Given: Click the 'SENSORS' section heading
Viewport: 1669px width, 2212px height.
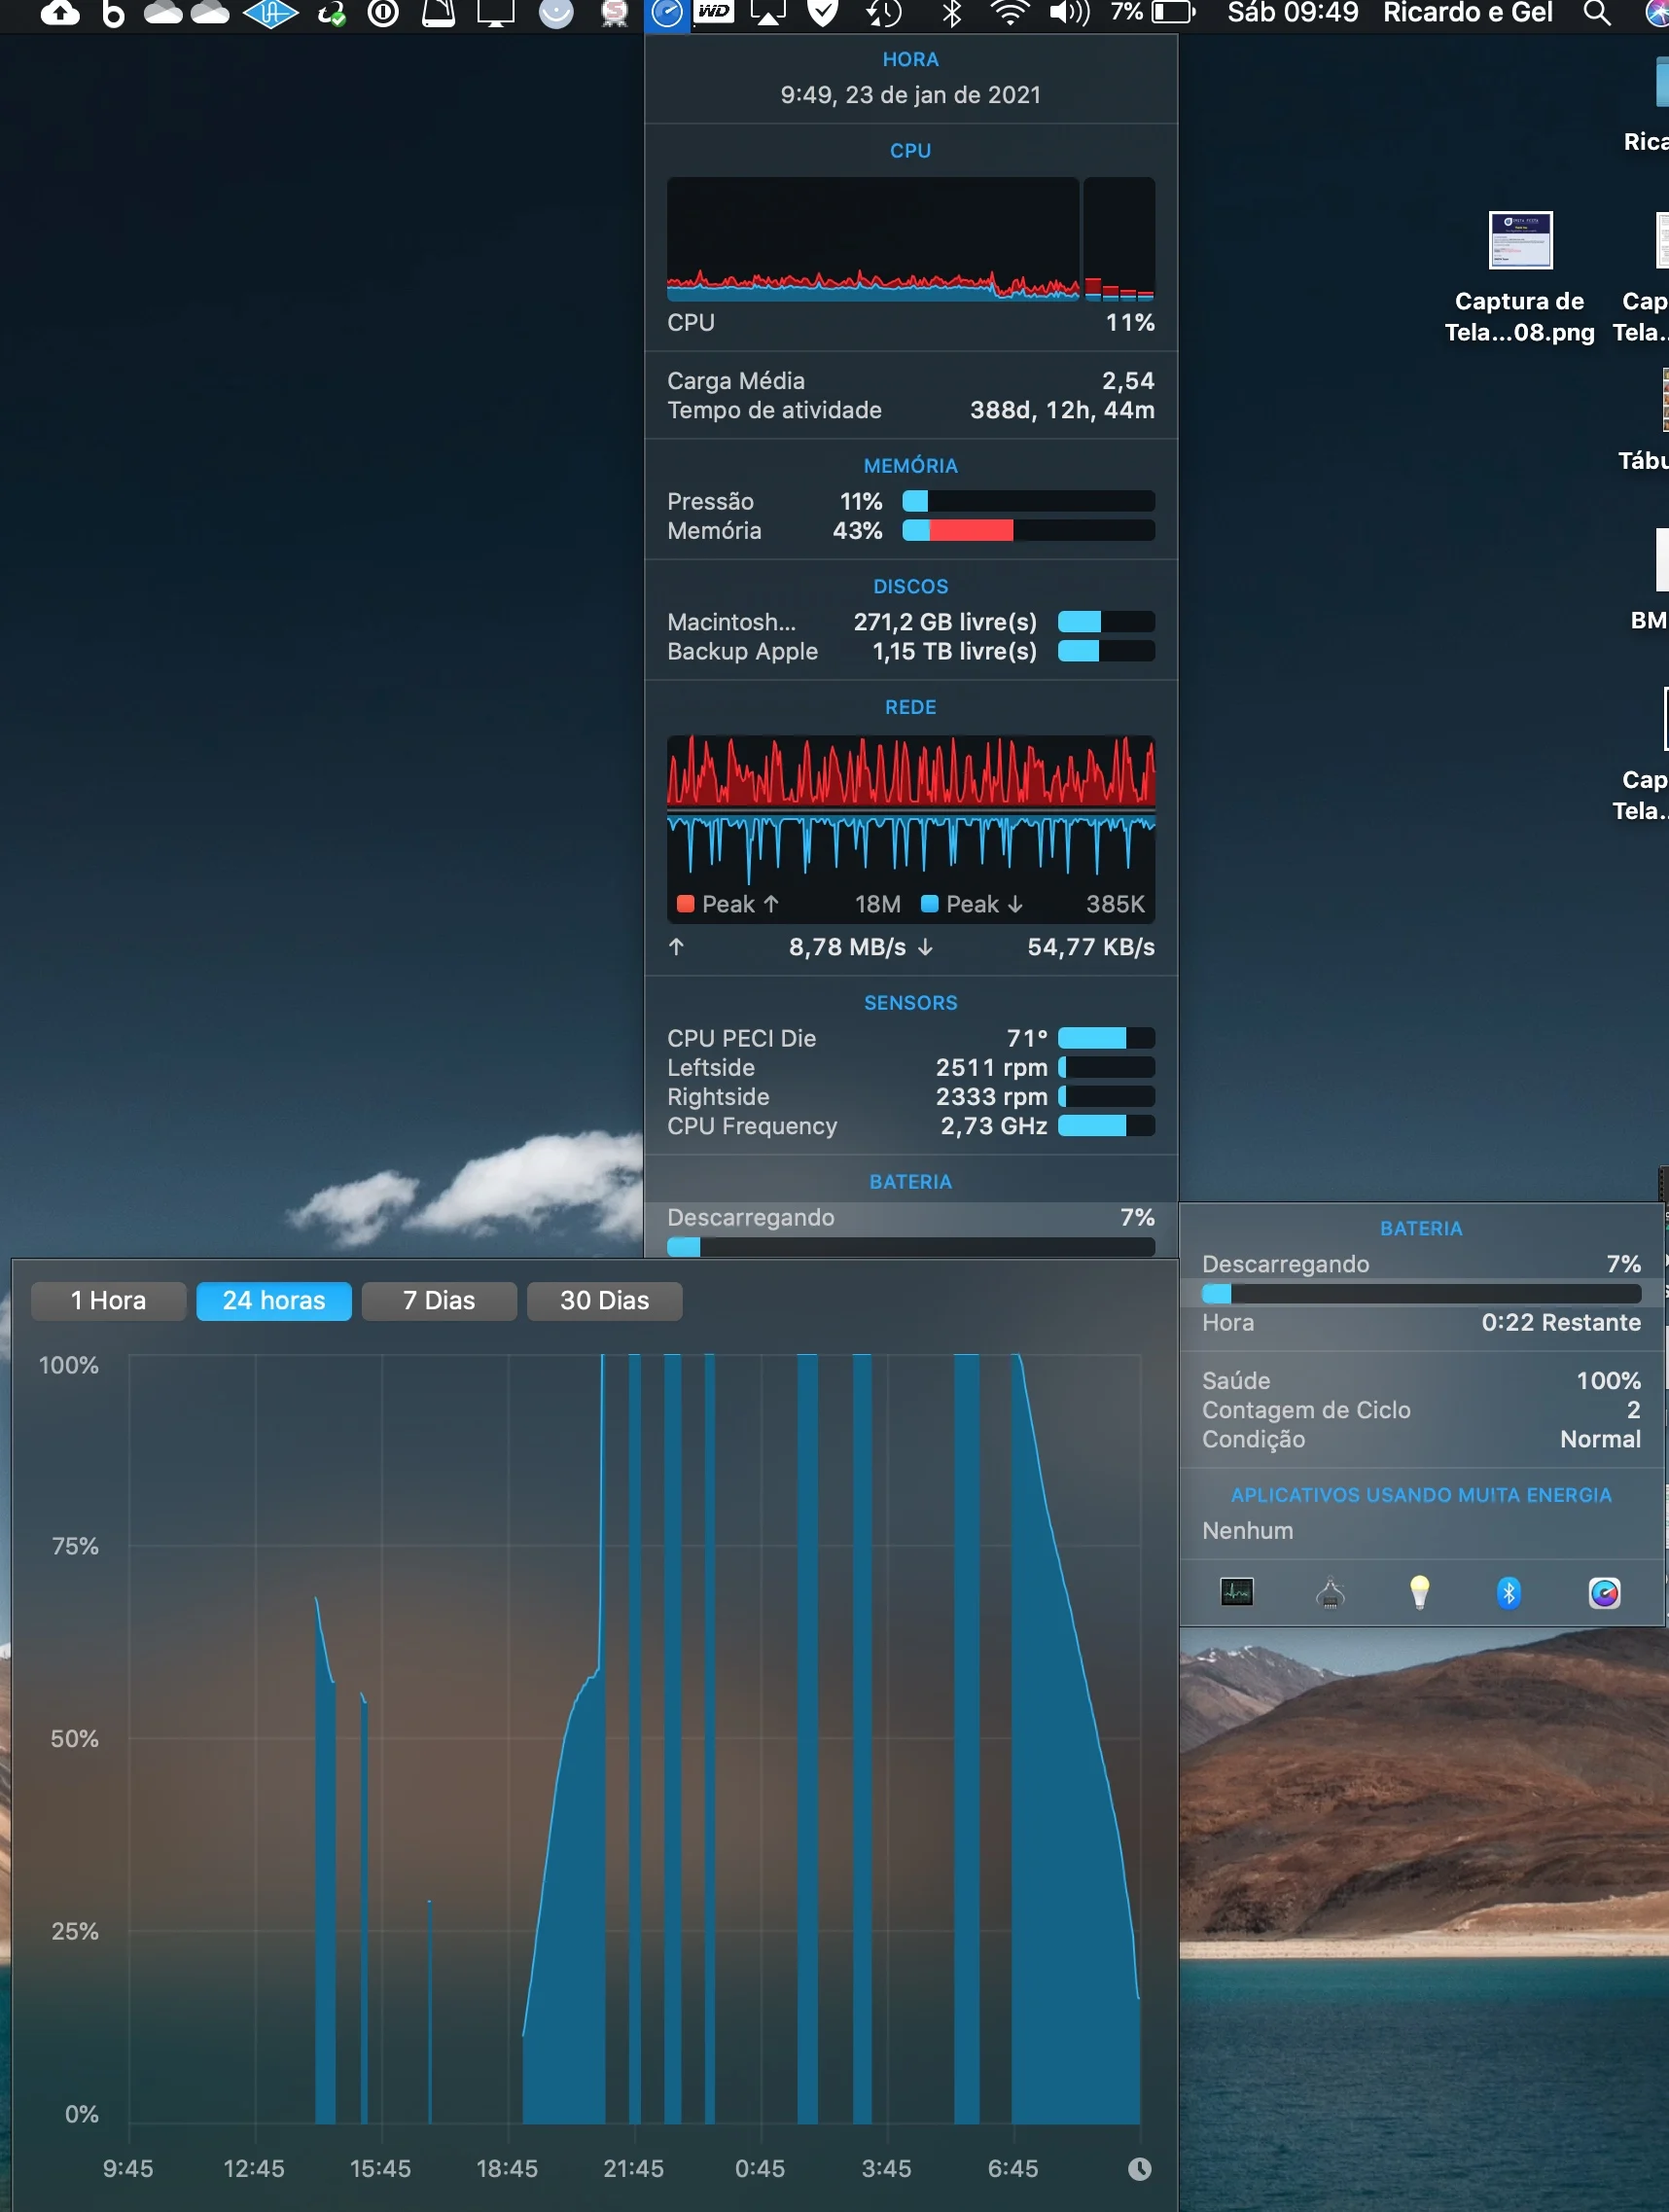Looking at the screenshot, I should (910, 1002).
